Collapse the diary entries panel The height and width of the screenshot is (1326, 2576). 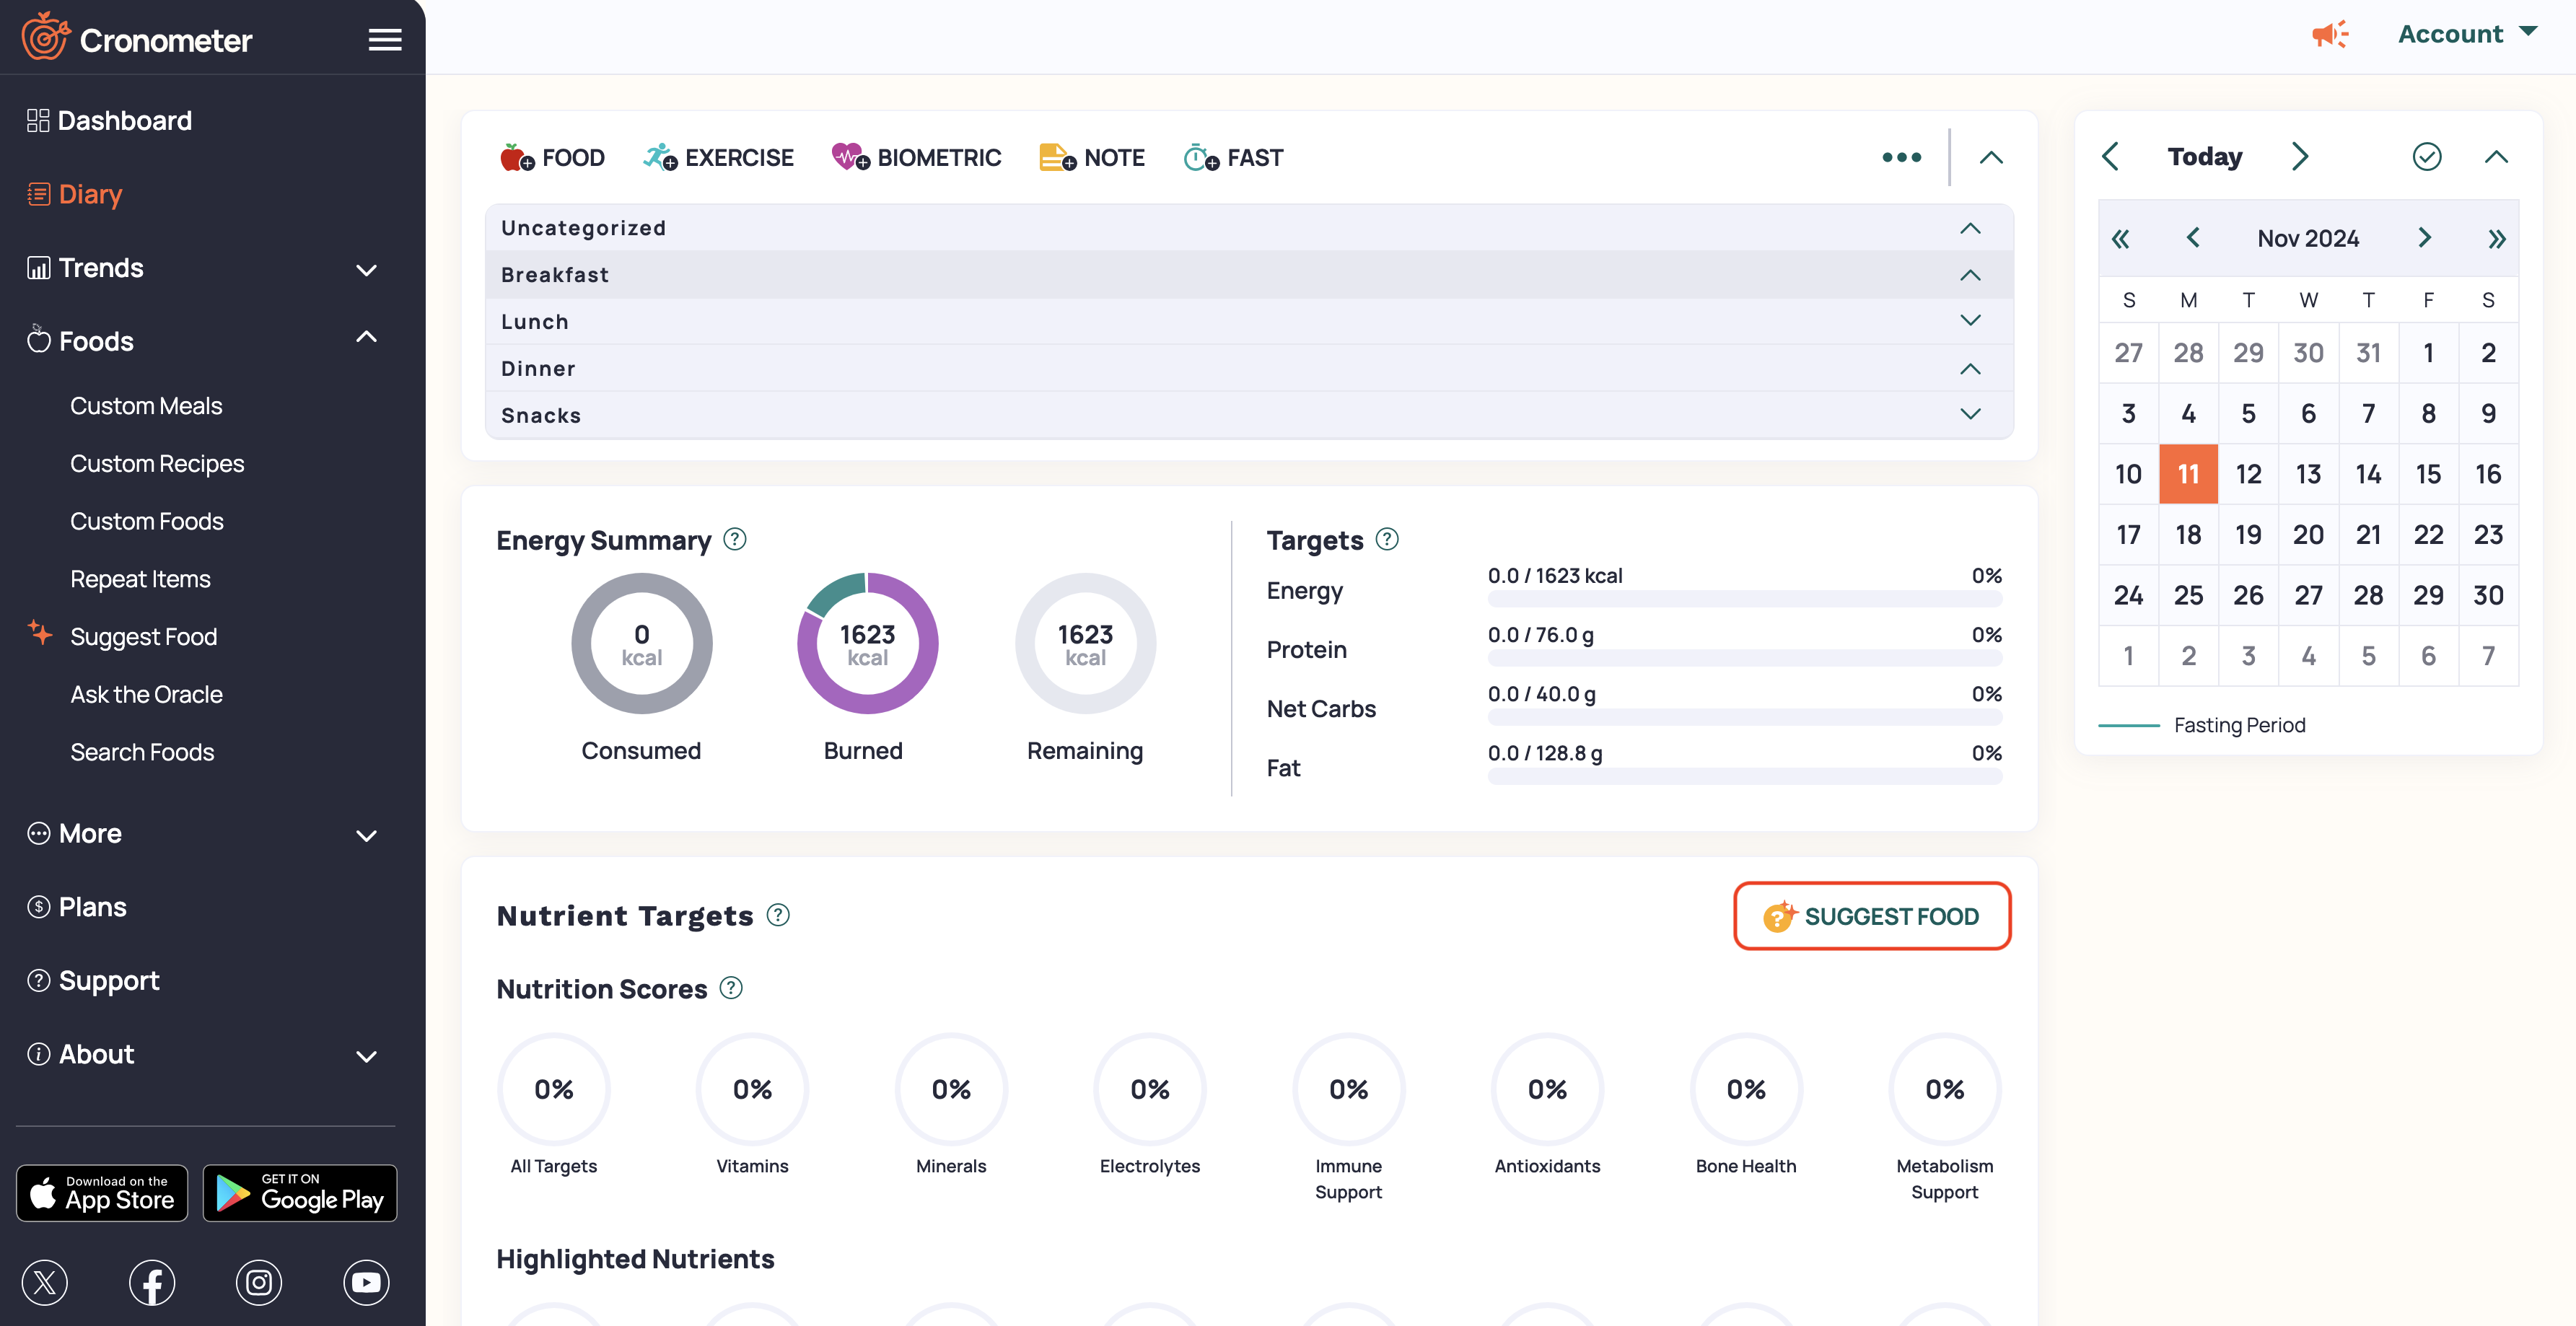(x=1991, y=157)
